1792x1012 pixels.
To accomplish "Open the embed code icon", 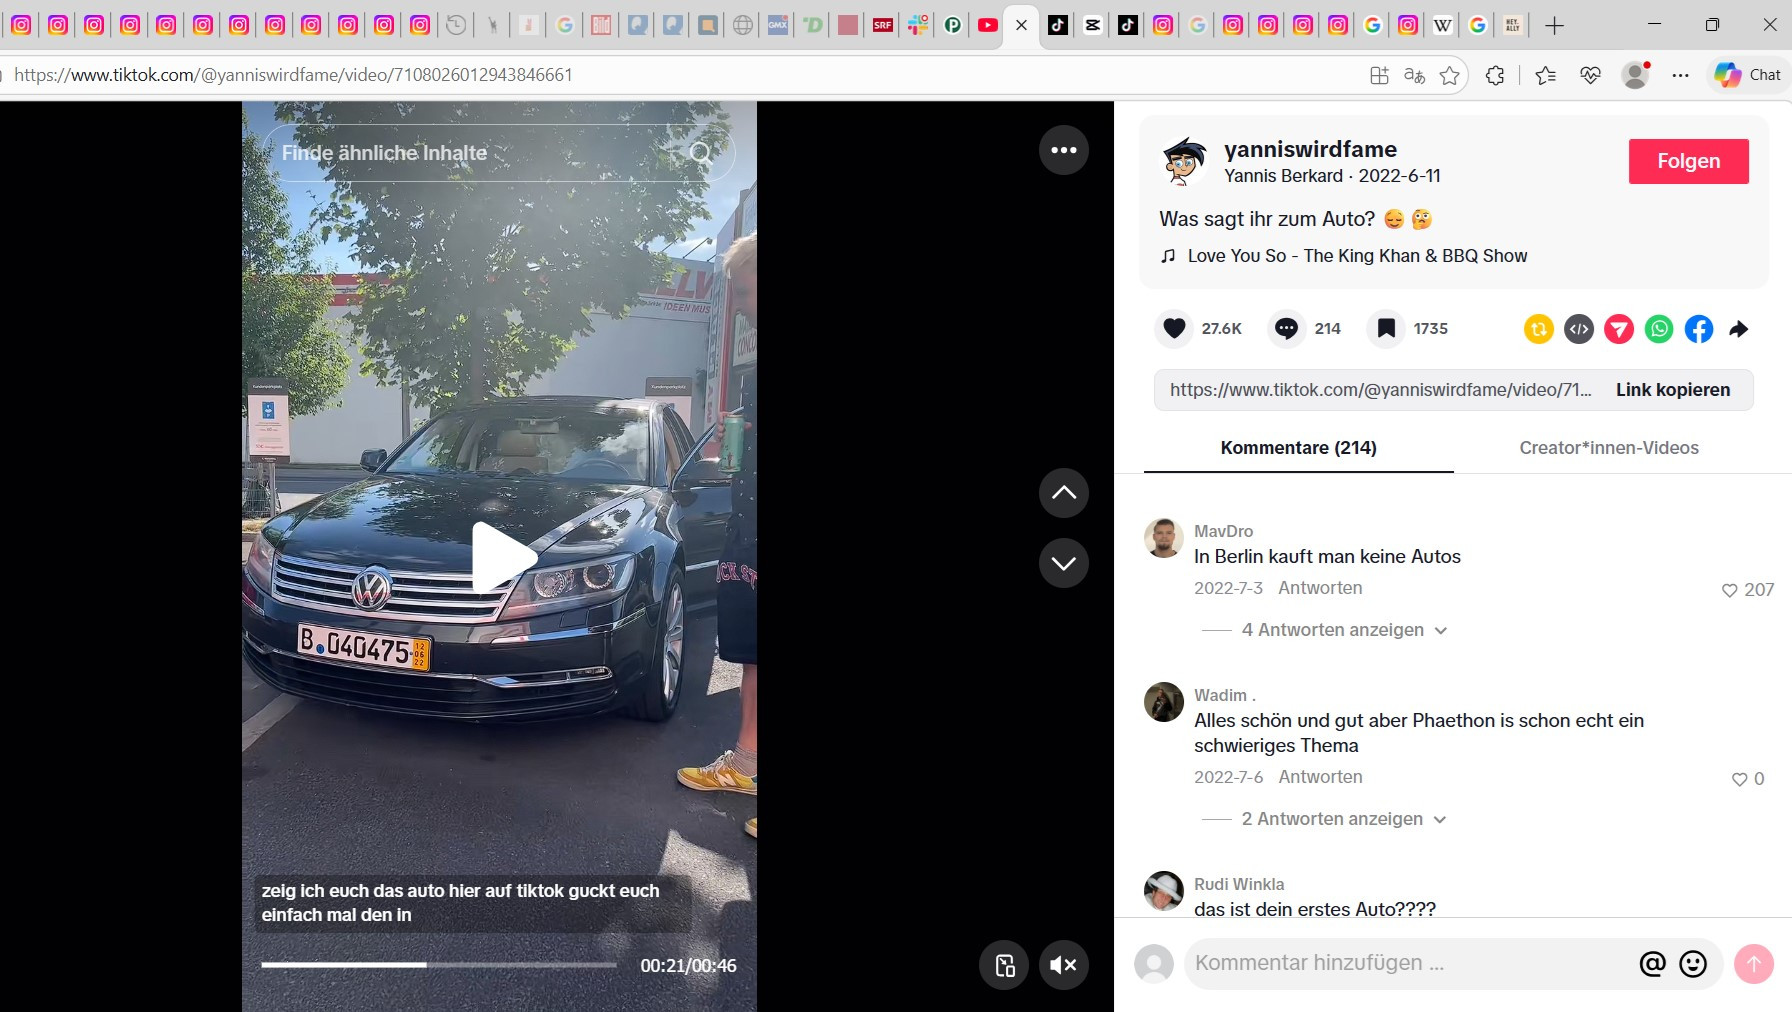I will (1578, 329).
